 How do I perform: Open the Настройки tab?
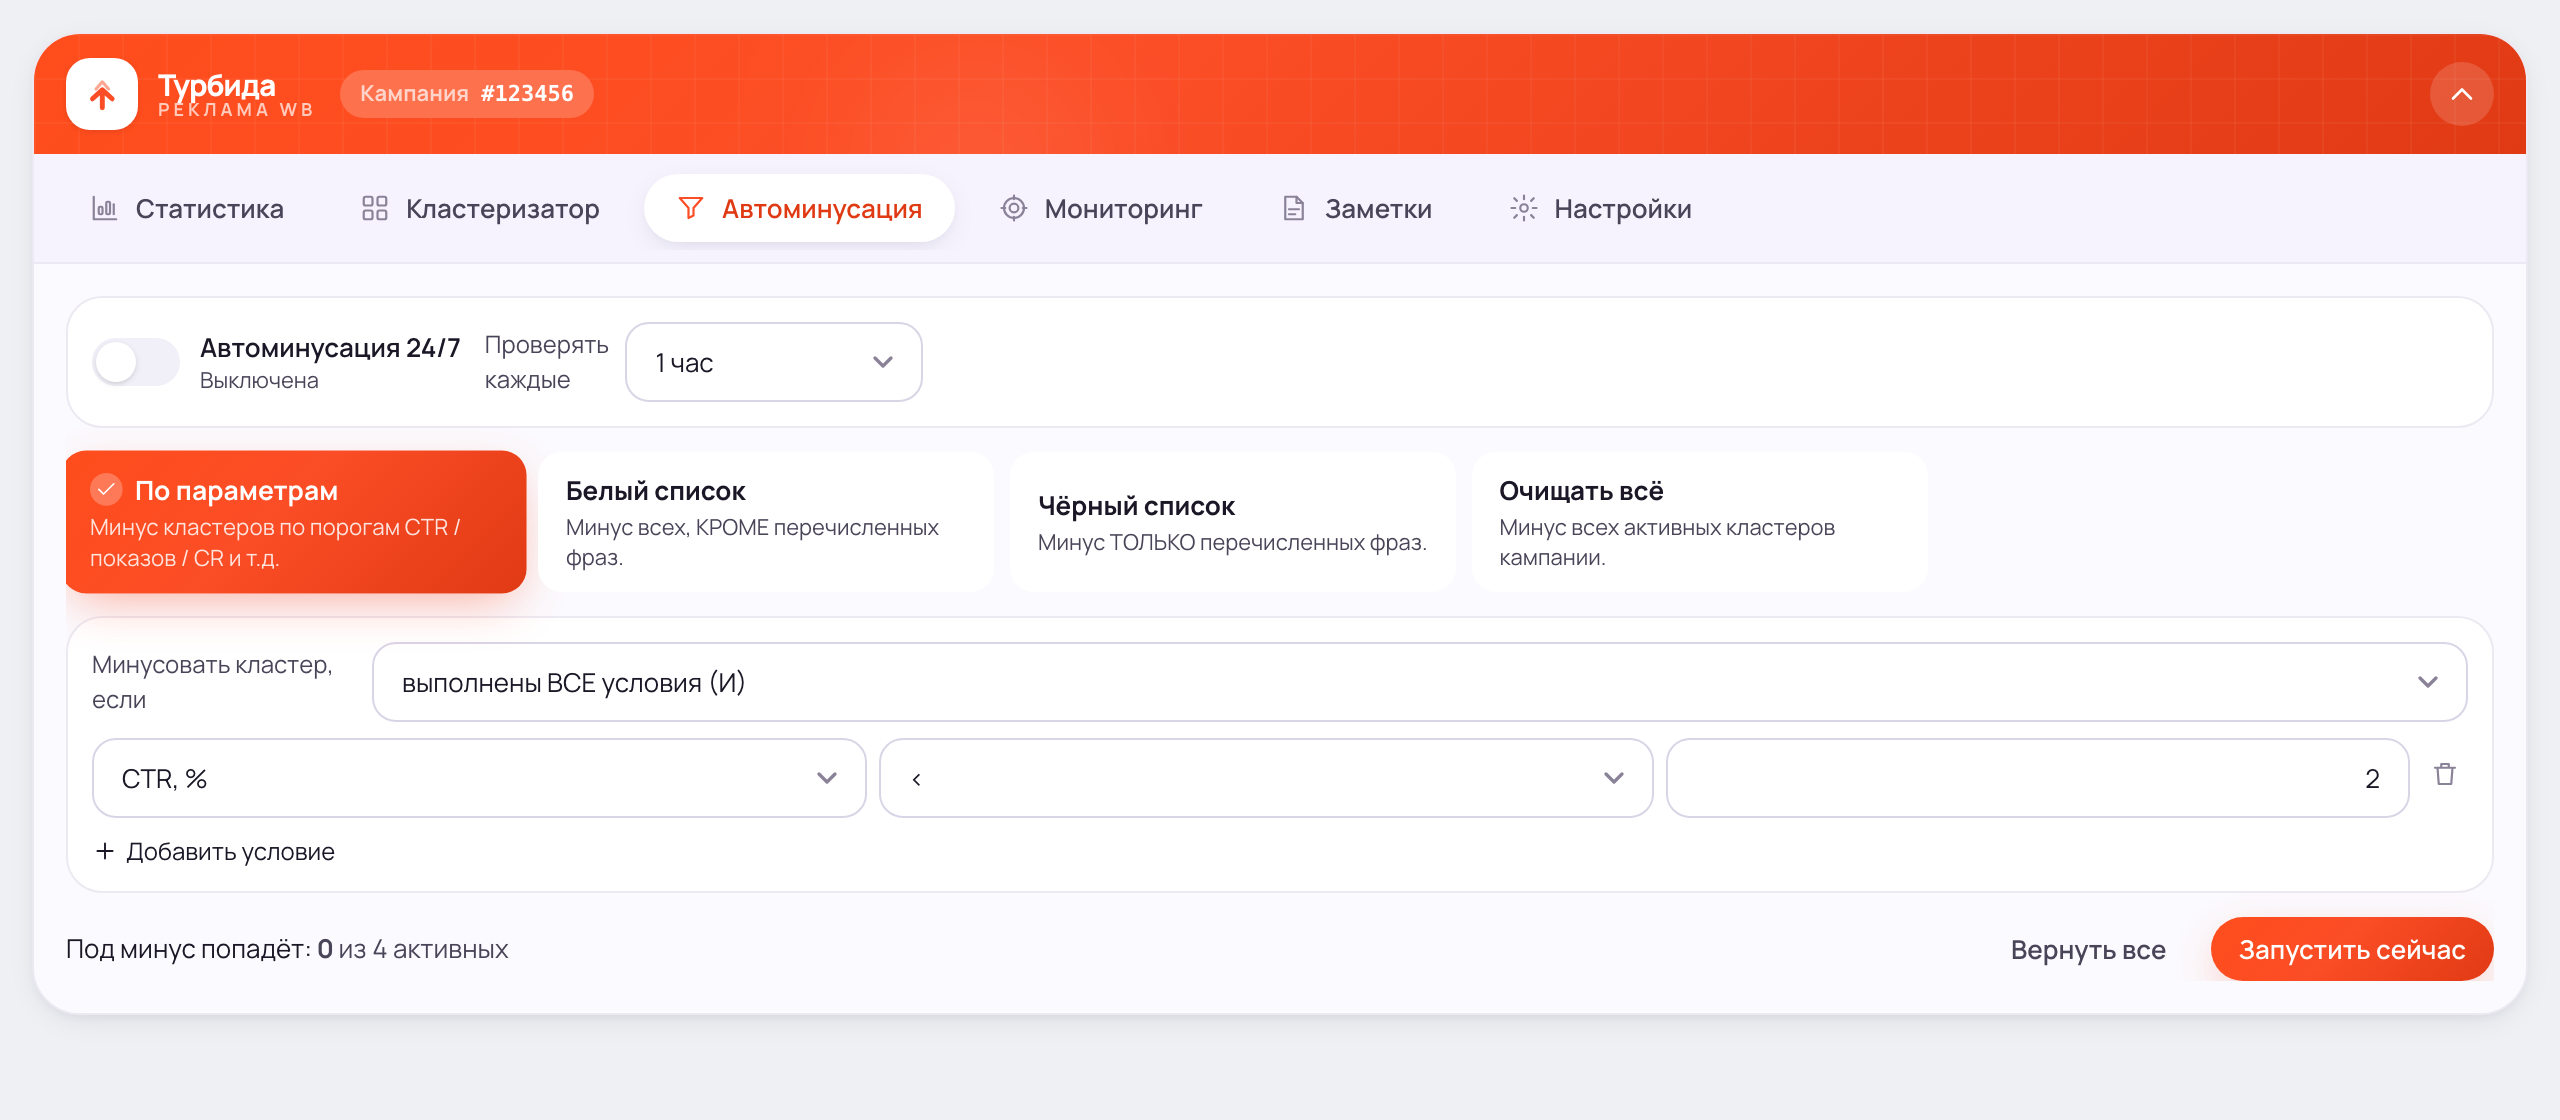pyautogui.click(x=1601, y=208)
